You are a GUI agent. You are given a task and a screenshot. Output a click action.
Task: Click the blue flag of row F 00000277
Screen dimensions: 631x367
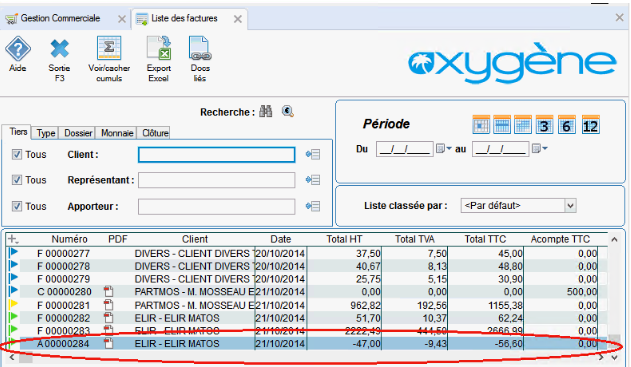click(x=13, y=253)
